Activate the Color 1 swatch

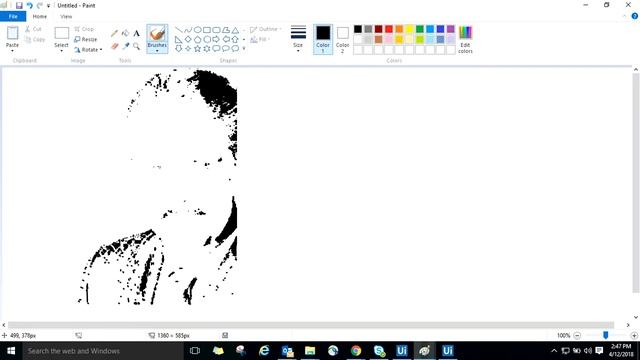323,39
